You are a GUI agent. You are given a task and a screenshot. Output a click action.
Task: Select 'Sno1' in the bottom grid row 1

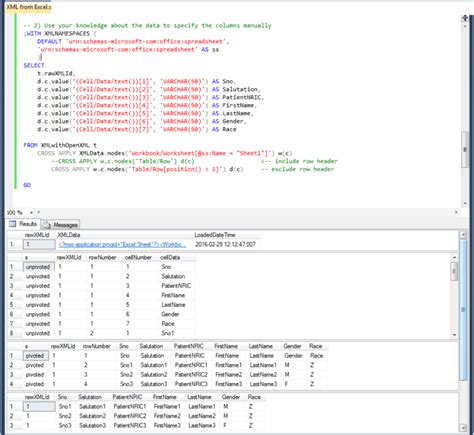[x=65, y=407]
